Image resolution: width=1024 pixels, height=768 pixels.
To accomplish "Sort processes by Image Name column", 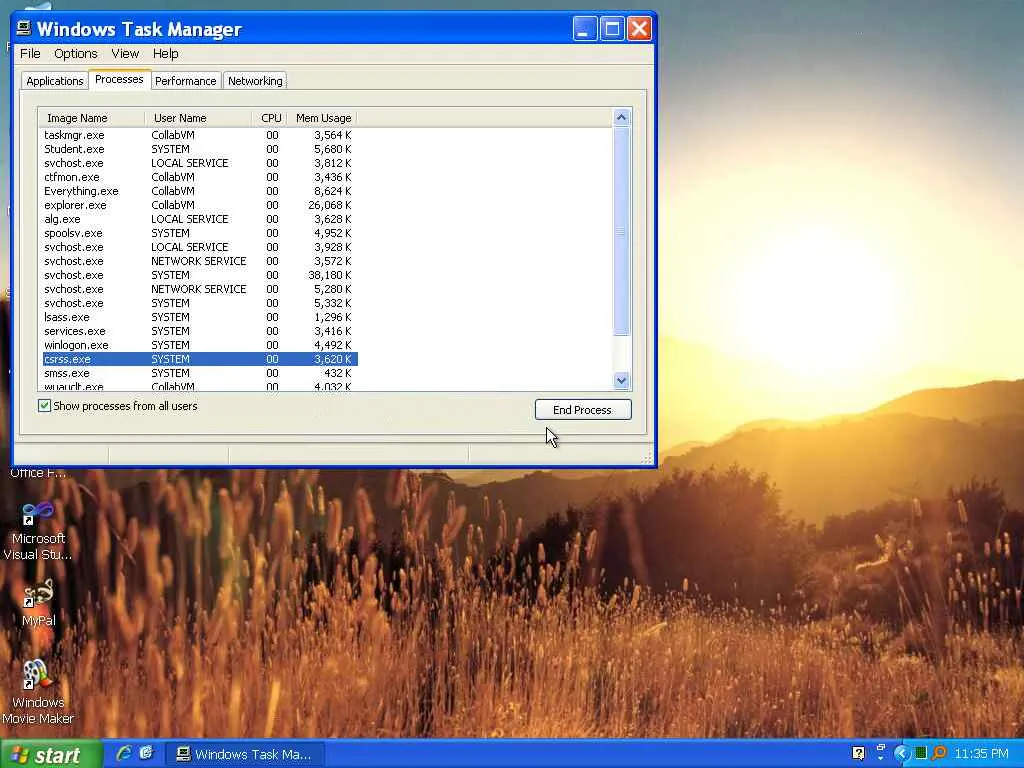I will click(x=91, y=118).
